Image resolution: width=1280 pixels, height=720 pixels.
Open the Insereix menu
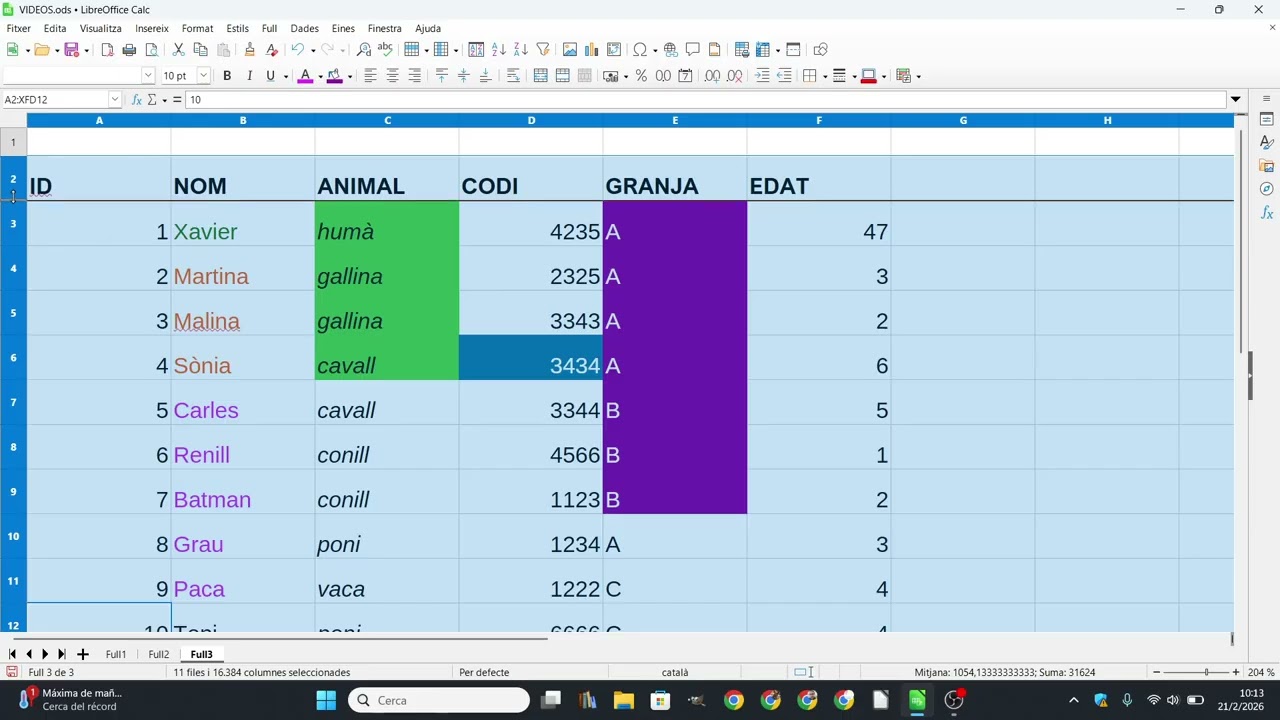(152, 28)
